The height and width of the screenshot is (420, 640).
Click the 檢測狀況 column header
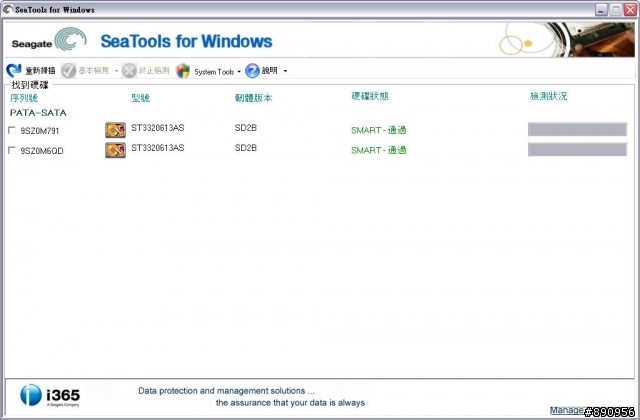548,96
